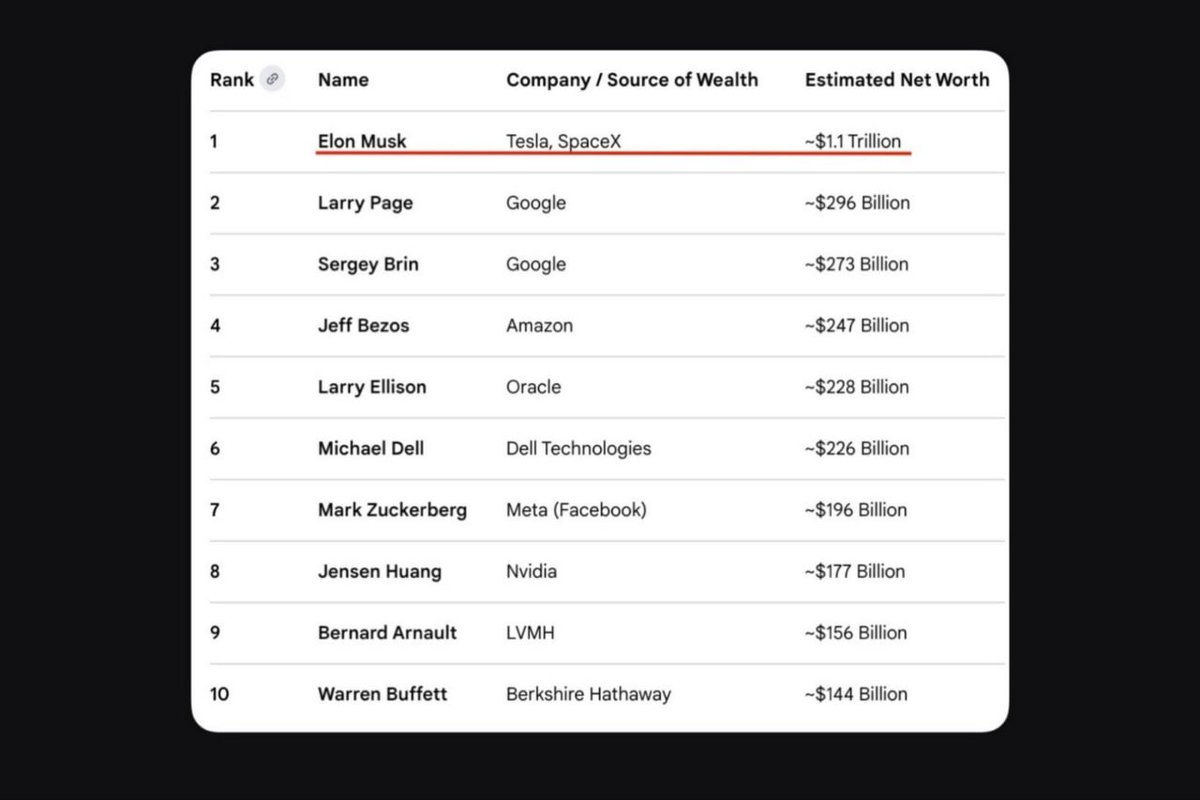
Task: Select the Name column header
Action: point(343,80)
